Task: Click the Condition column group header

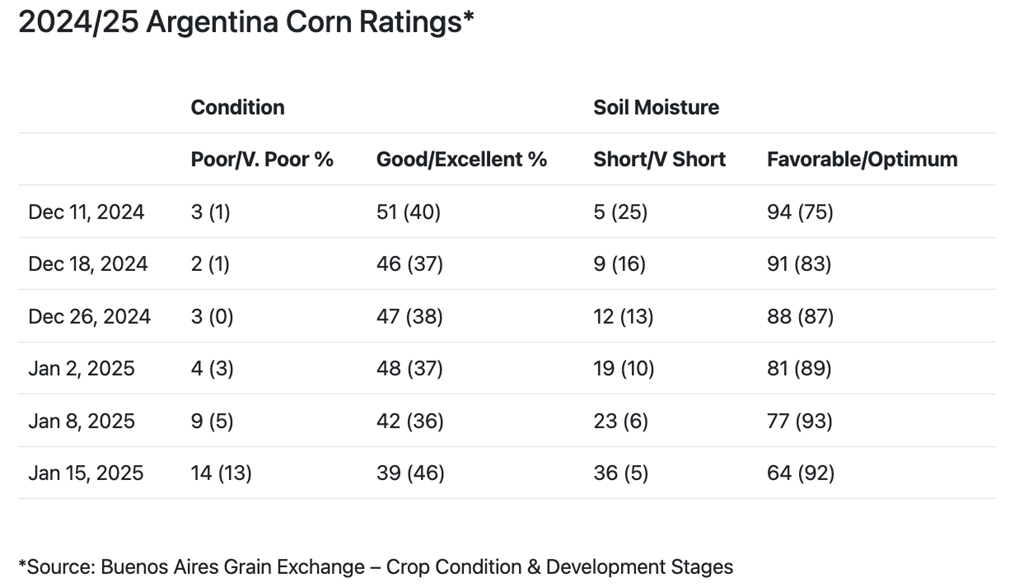Action: [x=237, y=107]
